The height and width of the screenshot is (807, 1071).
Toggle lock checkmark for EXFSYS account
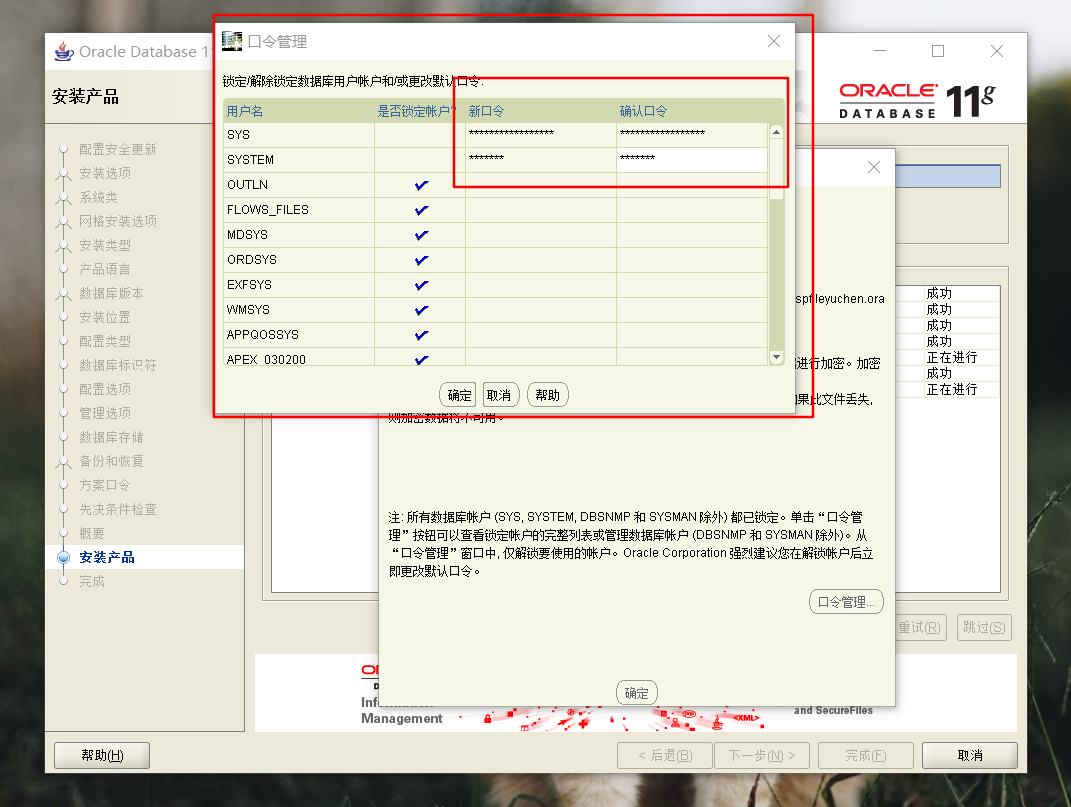(x=421, y=285)
